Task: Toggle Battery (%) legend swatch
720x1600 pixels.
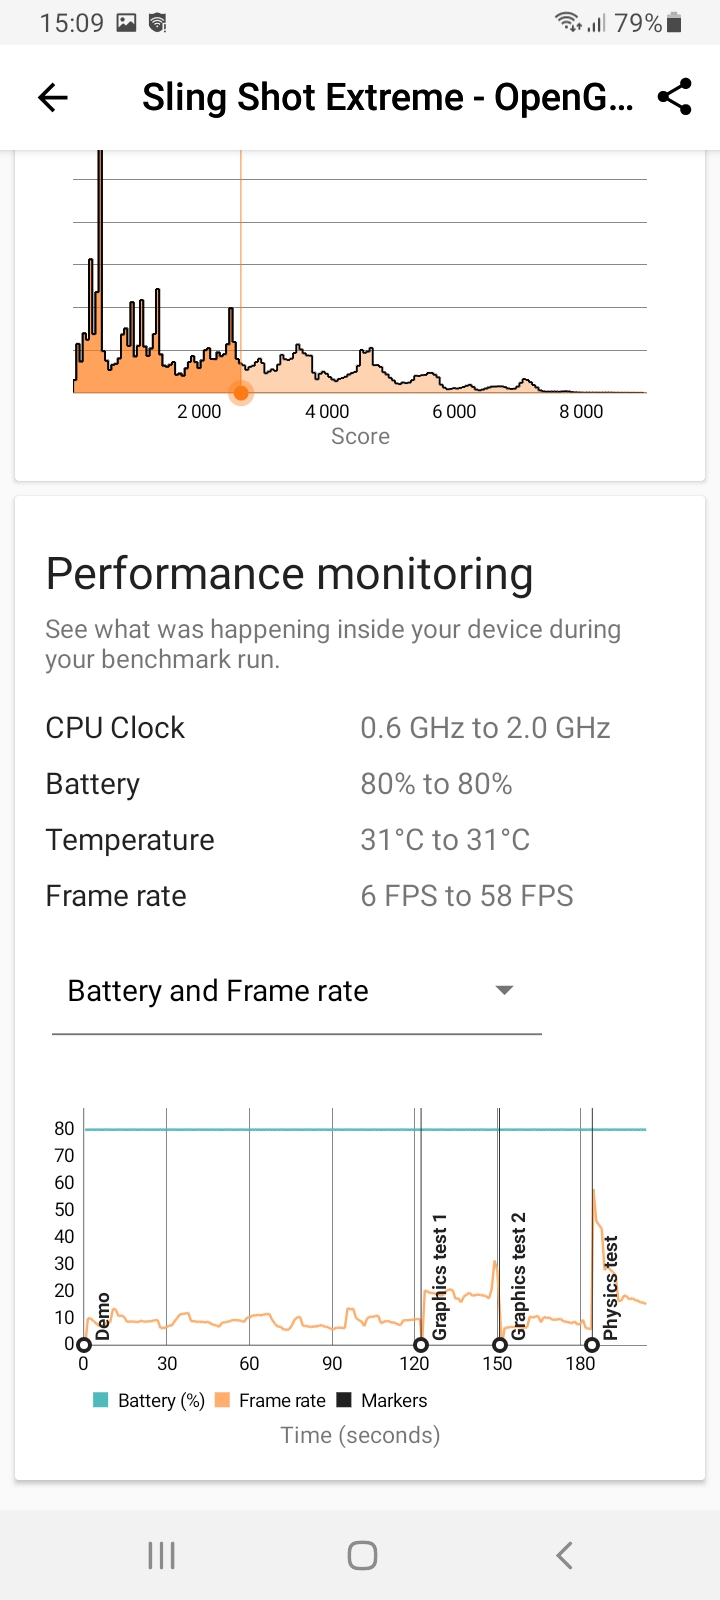Action: pyautogui.click(x=101, y=1400)
